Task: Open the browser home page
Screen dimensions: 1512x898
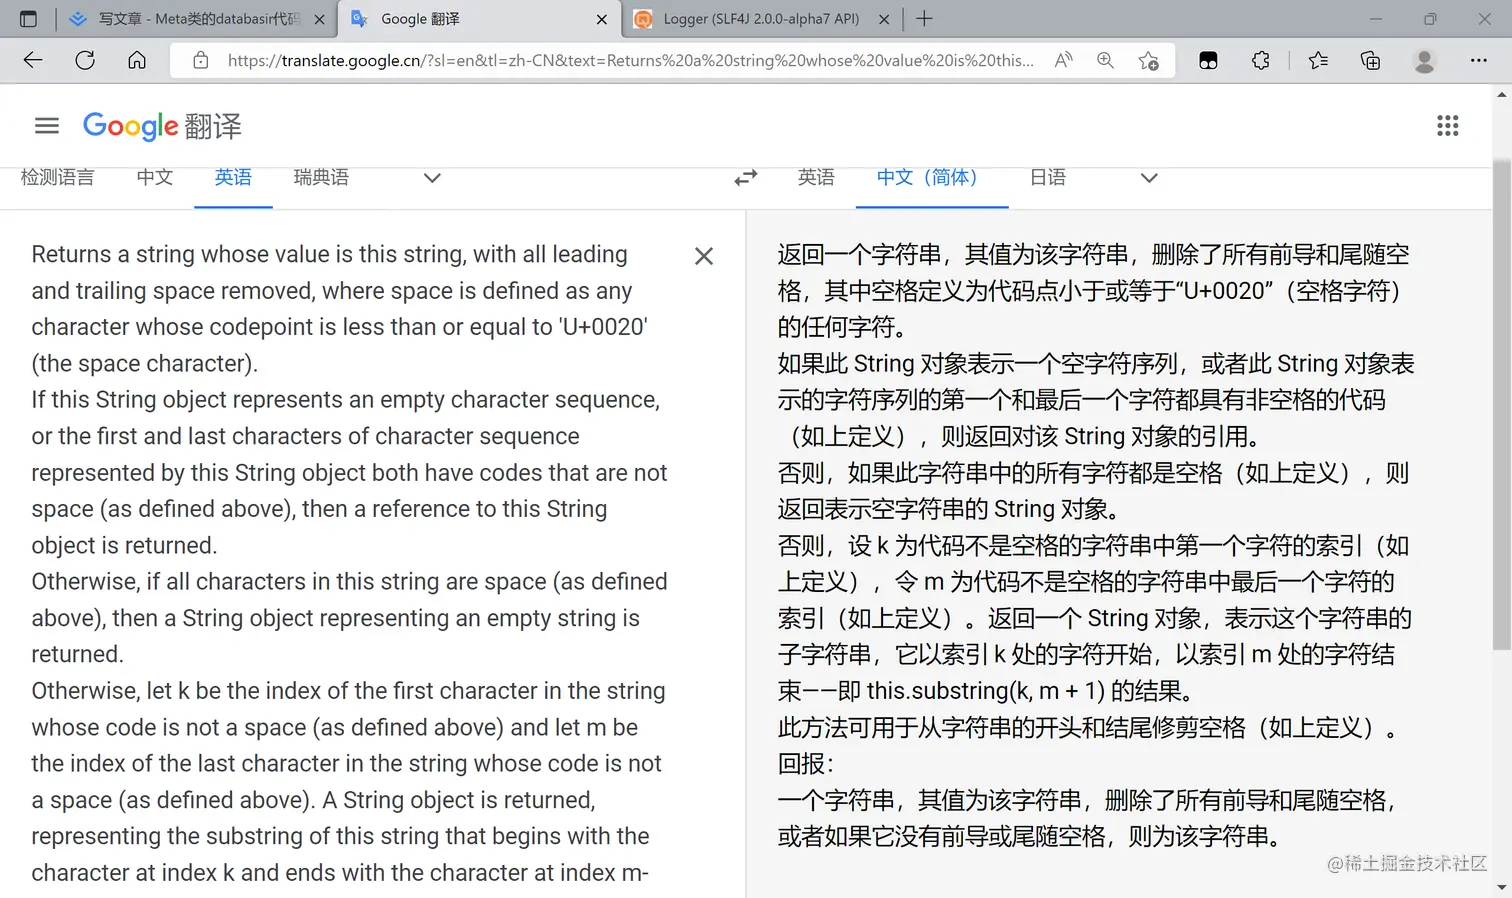Action: pyautogui.click(x=137, y=60)
